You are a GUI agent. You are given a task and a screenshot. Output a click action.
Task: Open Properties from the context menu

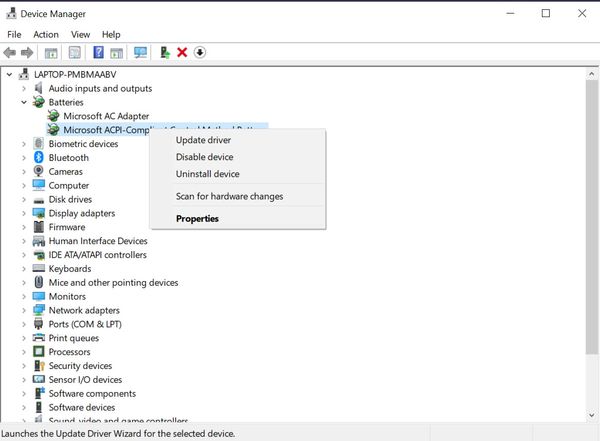pyautogui.click(x=238, y=219)
